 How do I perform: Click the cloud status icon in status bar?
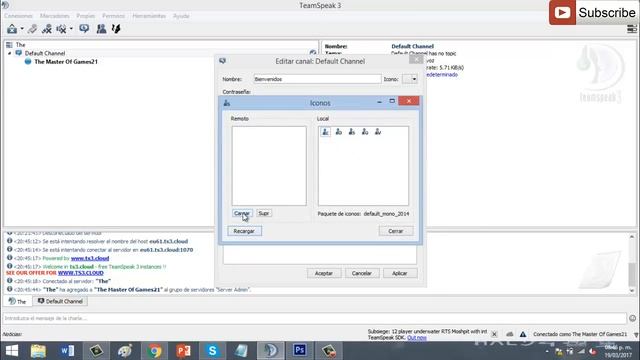pyautogui.click(x=509, y=334)
